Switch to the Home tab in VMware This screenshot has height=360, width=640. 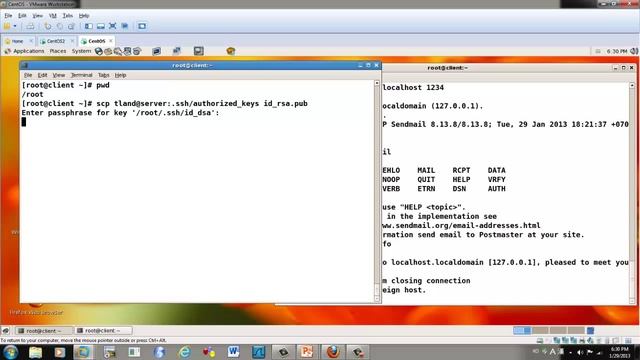[x=18, y=41]
